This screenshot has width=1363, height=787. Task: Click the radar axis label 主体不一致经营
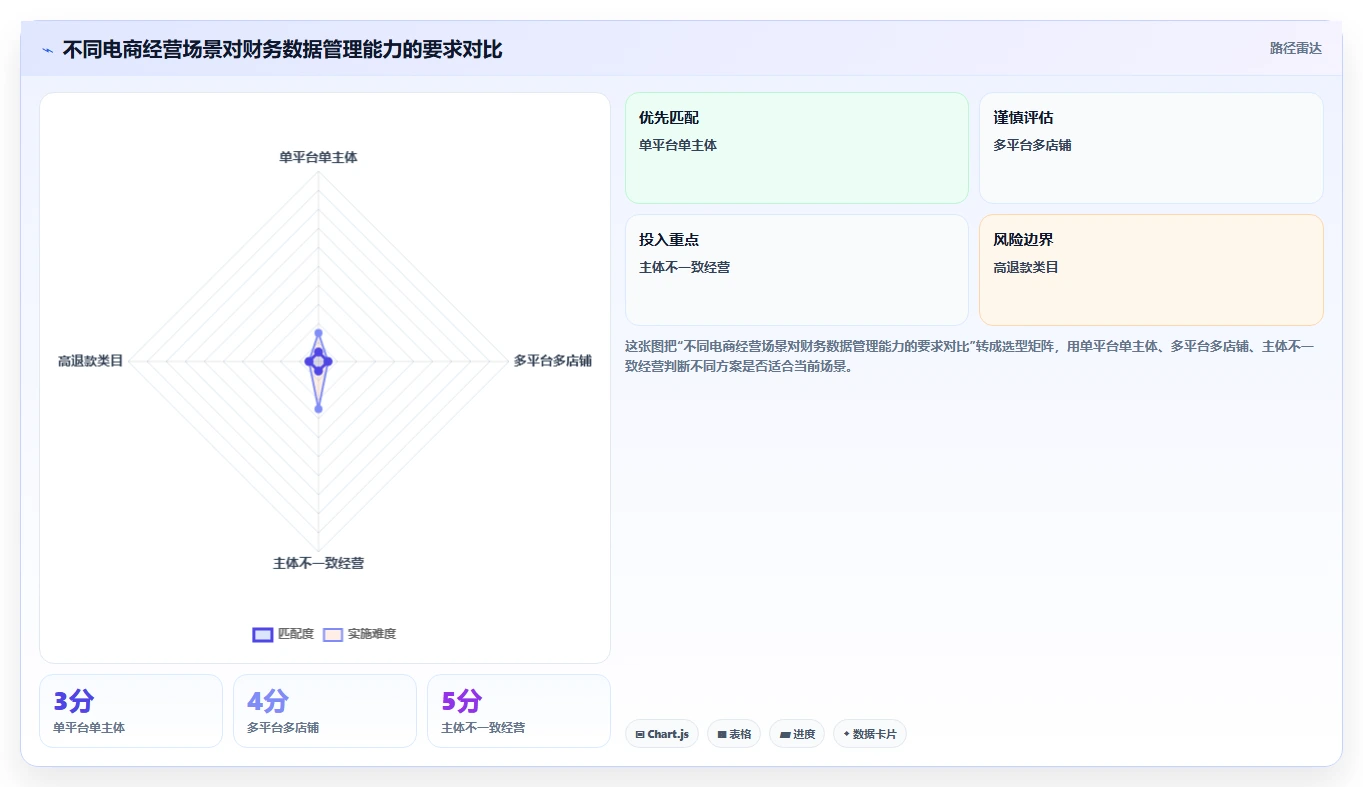(x=318, y=563)
